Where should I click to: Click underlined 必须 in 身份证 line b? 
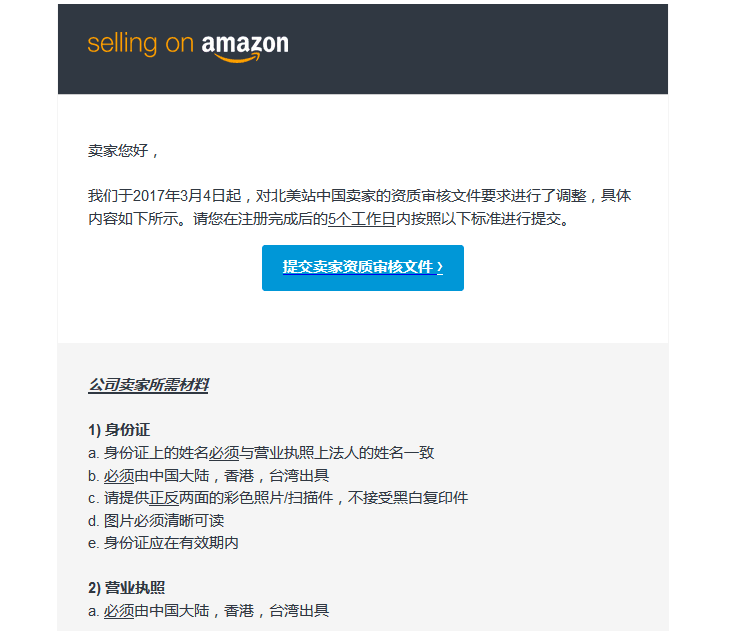point(119,476)
